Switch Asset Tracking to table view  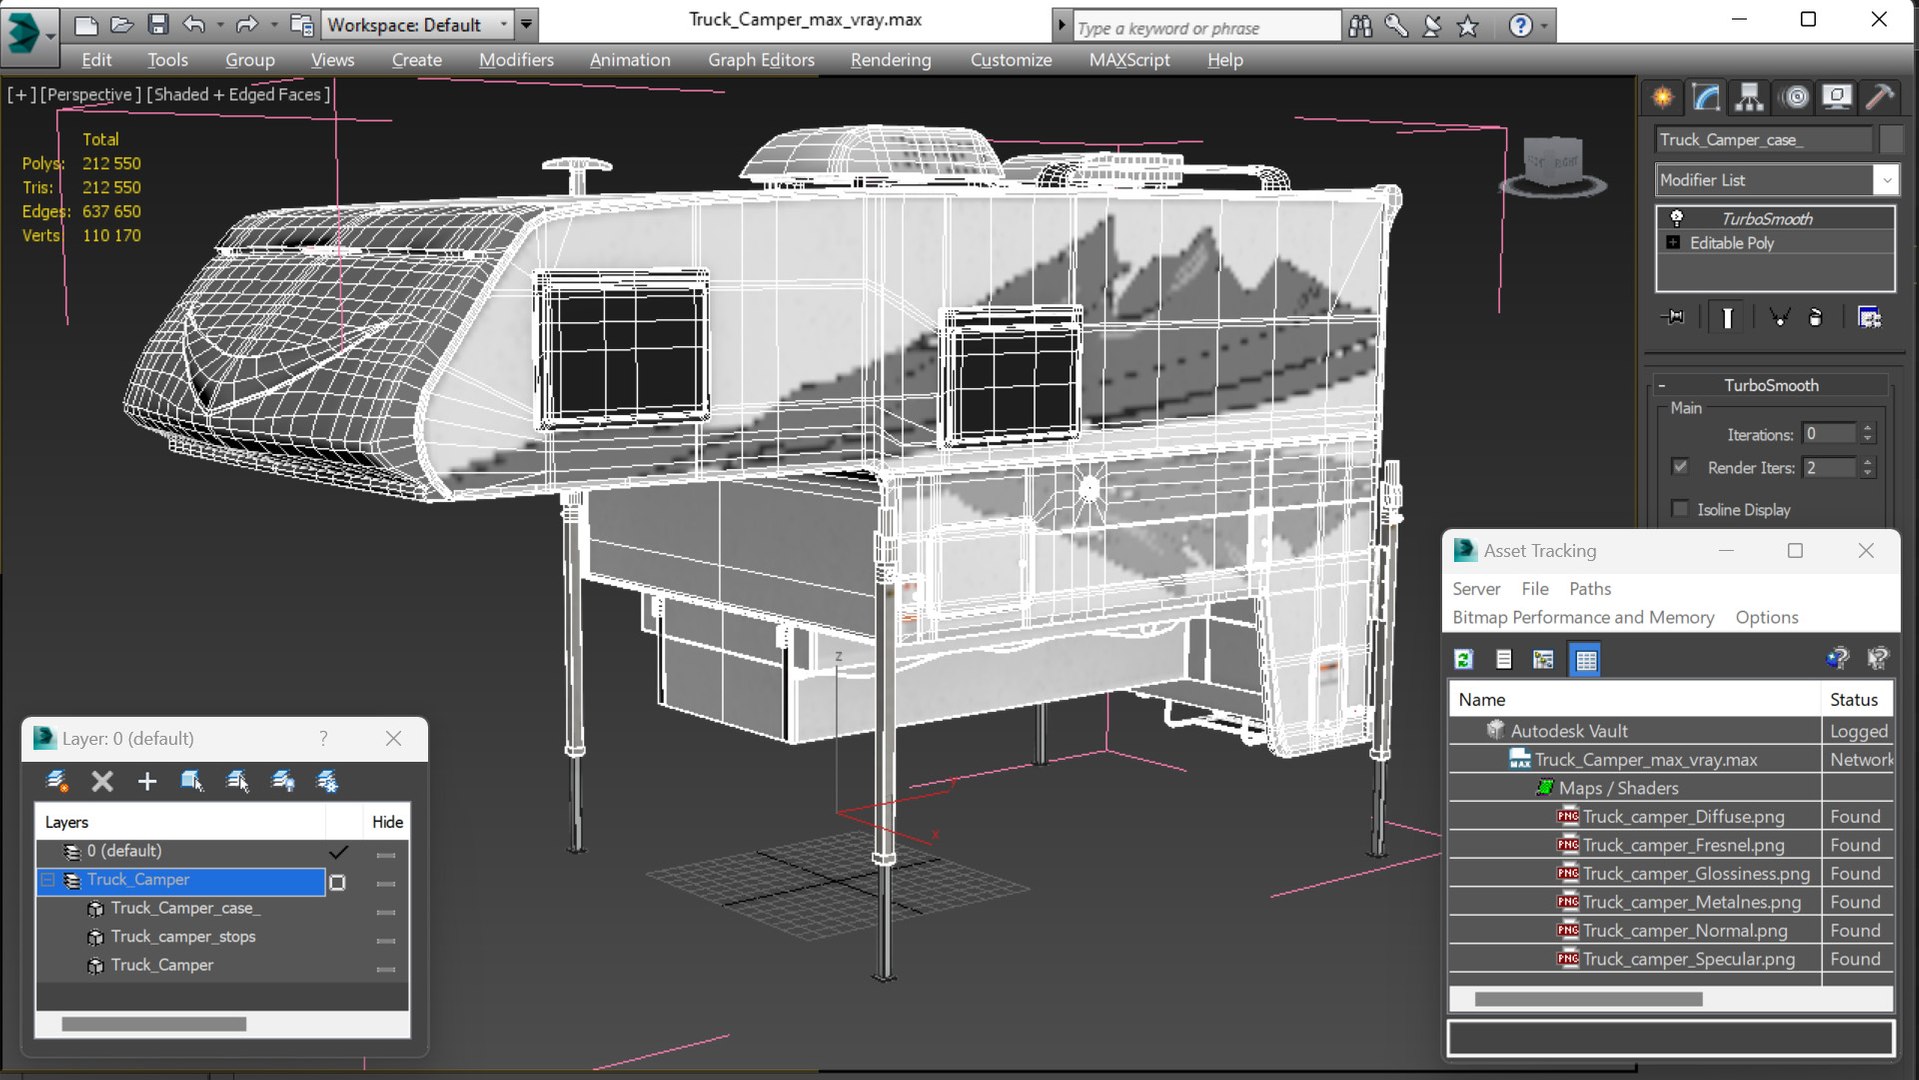1586,659
